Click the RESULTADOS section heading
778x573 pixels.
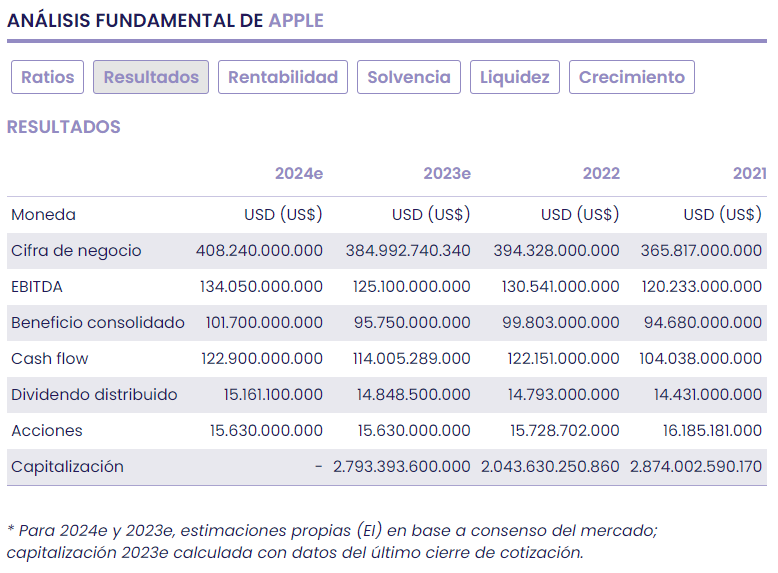point(64,127)
